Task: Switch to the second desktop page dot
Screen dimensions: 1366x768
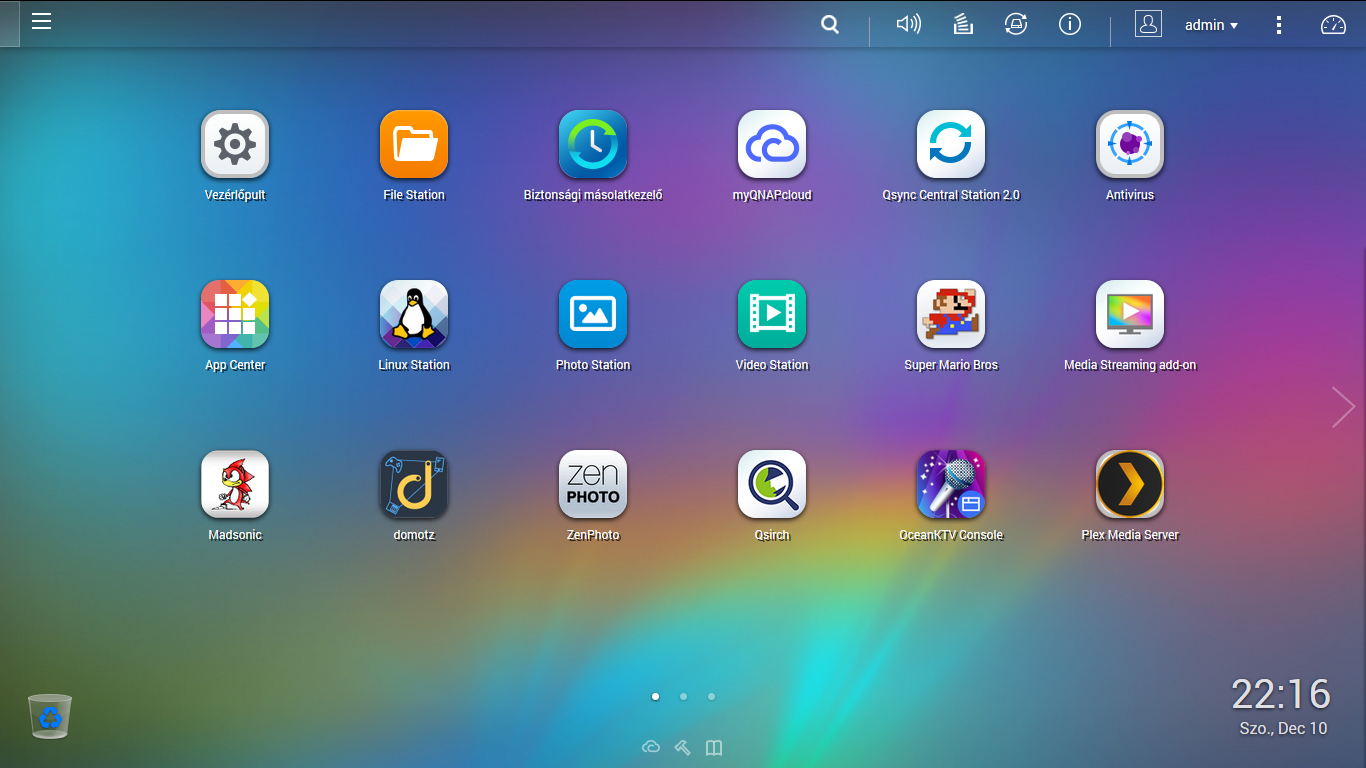Action: click(x=683, y=697)
